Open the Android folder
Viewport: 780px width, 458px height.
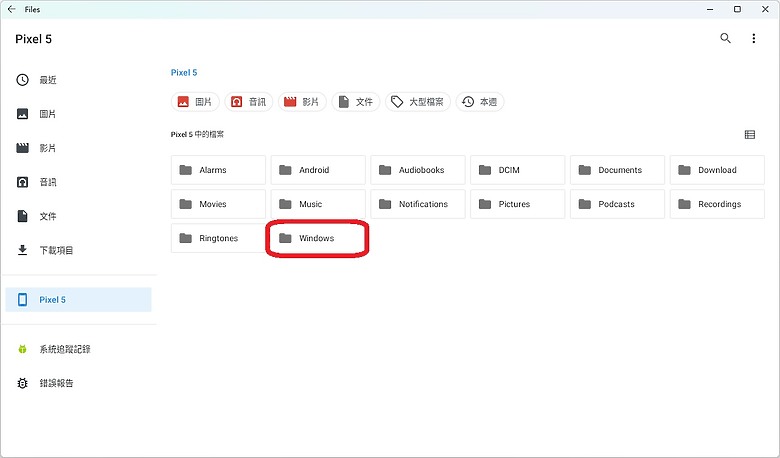pyautogui.click(x=318, y=170)
